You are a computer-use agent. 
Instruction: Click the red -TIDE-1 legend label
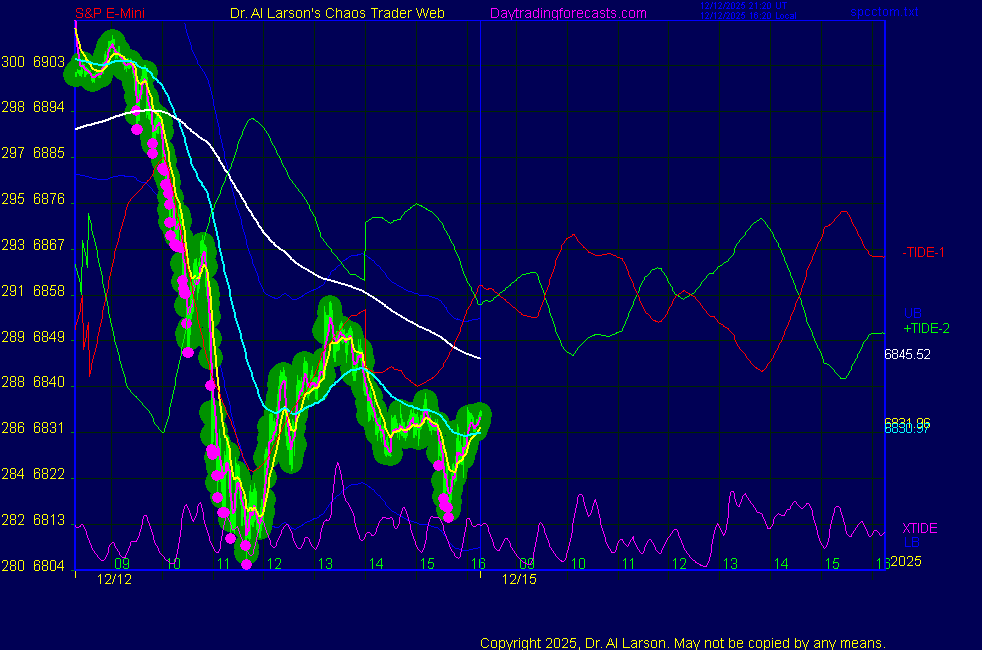[923, 252]
